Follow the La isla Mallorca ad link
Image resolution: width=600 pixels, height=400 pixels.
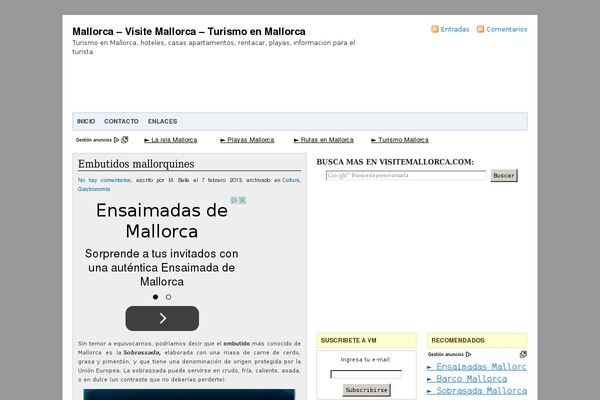coord(171,140)
